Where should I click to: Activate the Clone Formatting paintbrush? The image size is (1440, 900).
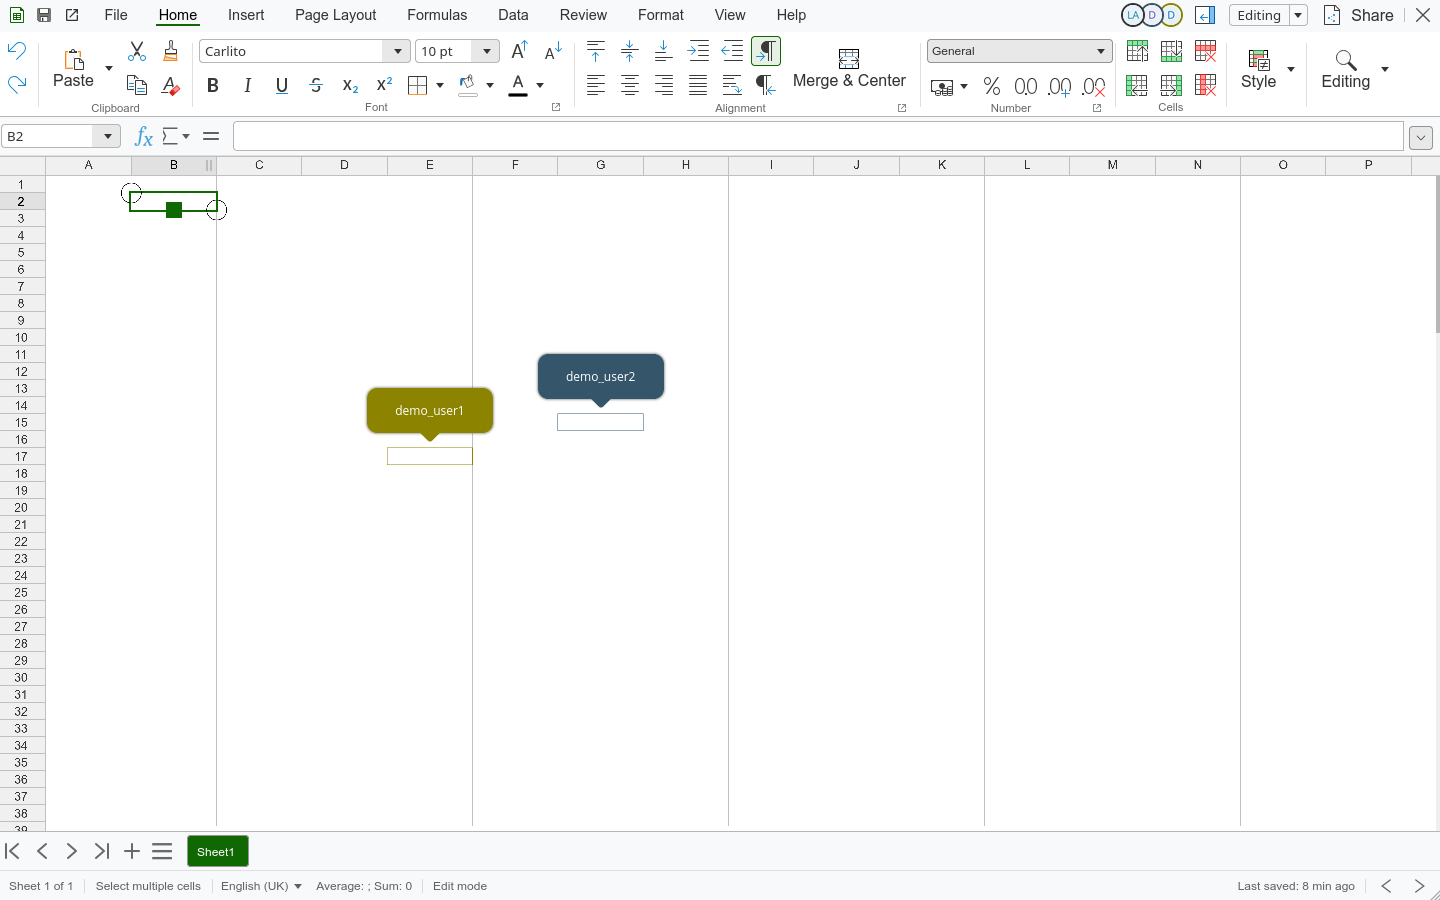click(171, 51)
